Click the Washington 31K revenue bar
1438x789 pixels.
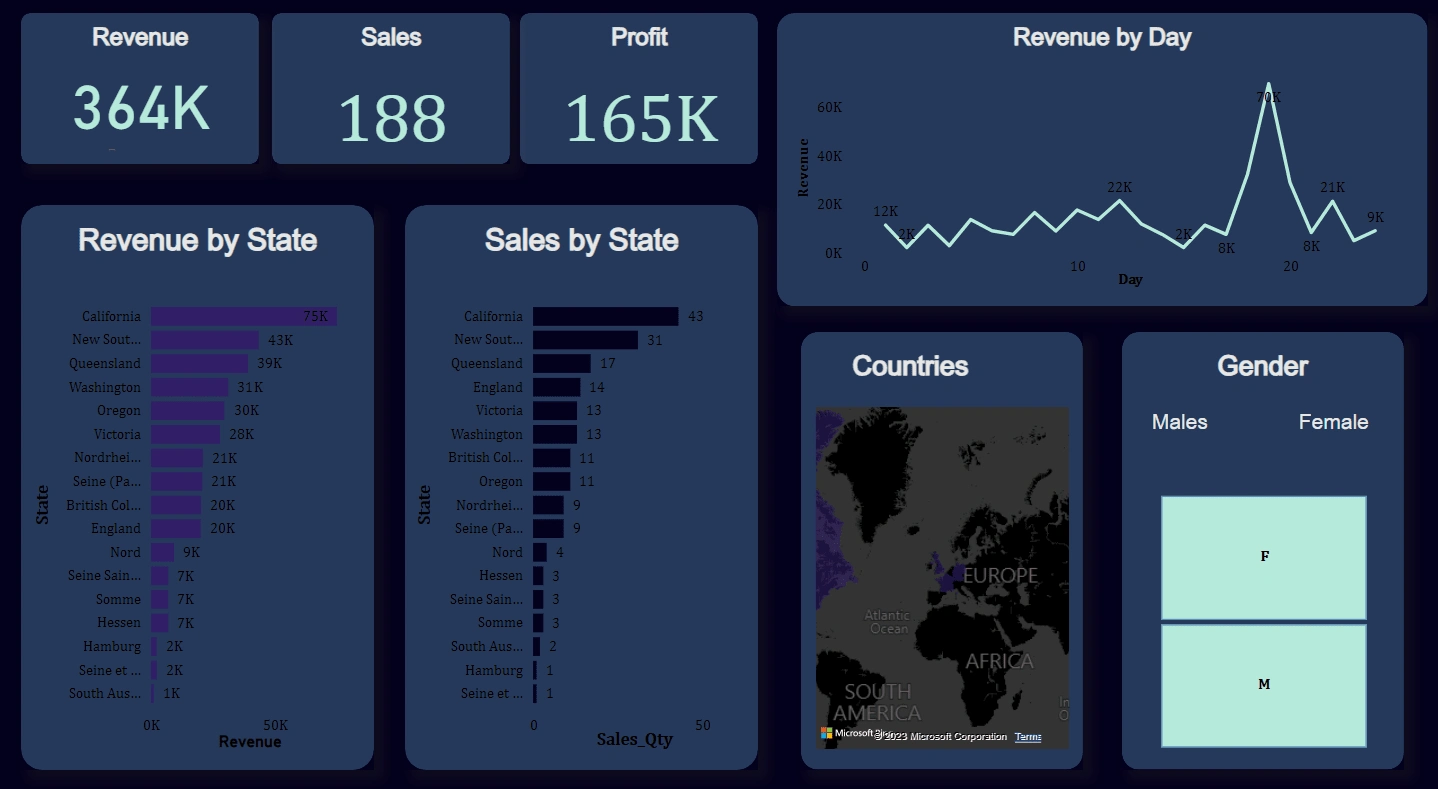coord(190,387)
